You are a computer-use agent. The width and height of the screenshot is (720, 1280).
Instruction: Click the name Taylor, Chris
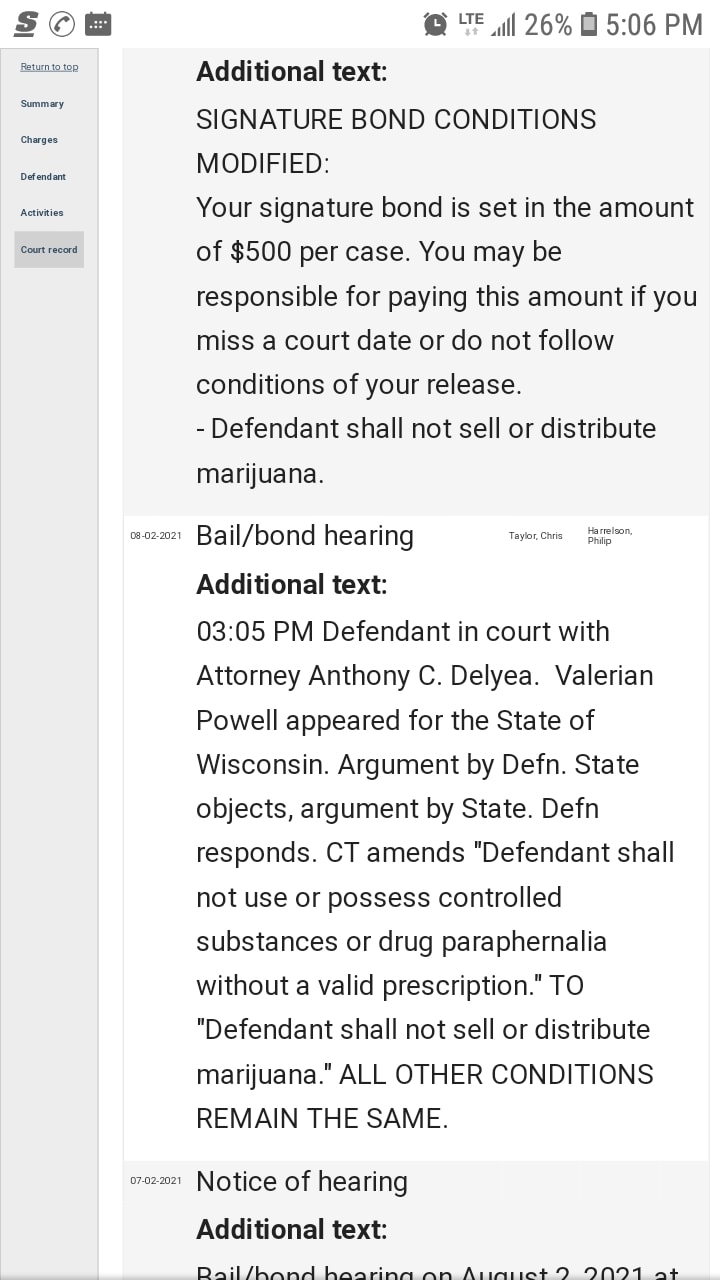tap(535, 536)
